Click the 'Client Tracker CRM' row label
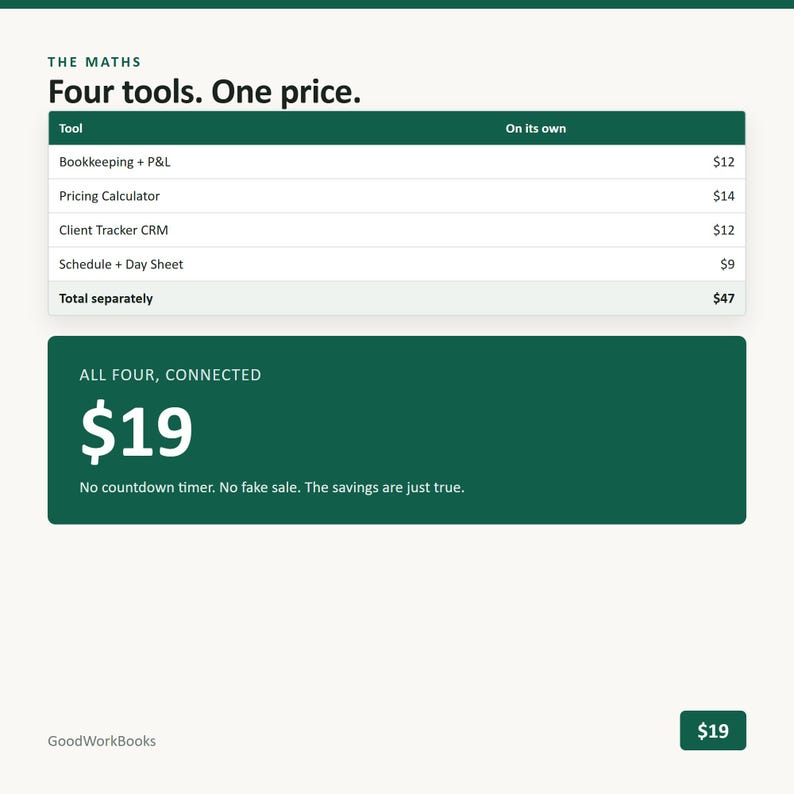This screenshot has height=794, width=794. 113,230
